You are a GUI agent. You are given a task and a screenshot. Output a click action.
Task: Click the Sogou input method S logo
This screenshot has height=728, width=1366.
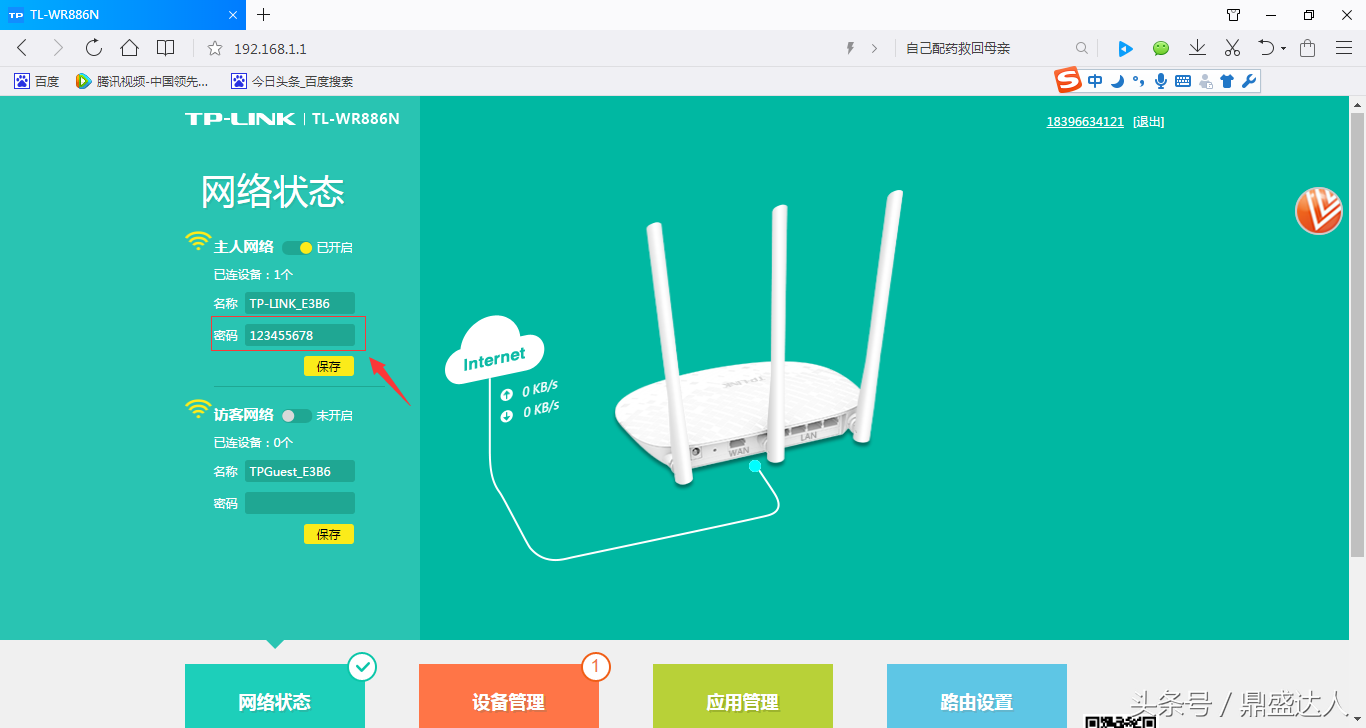point(1069,81)
